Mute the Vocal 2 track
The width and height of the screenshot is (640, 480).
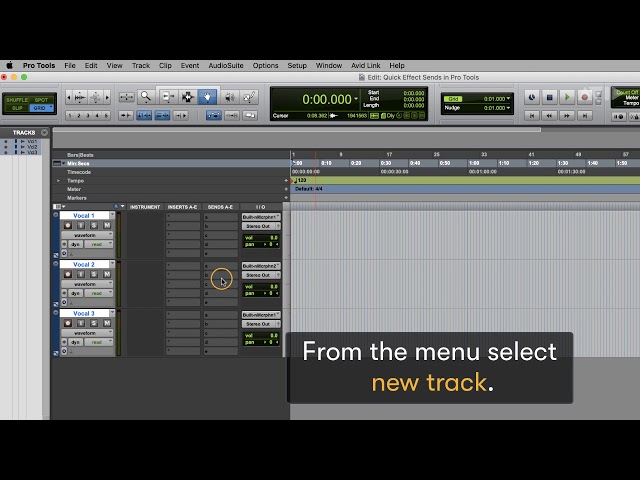(107, 274)
